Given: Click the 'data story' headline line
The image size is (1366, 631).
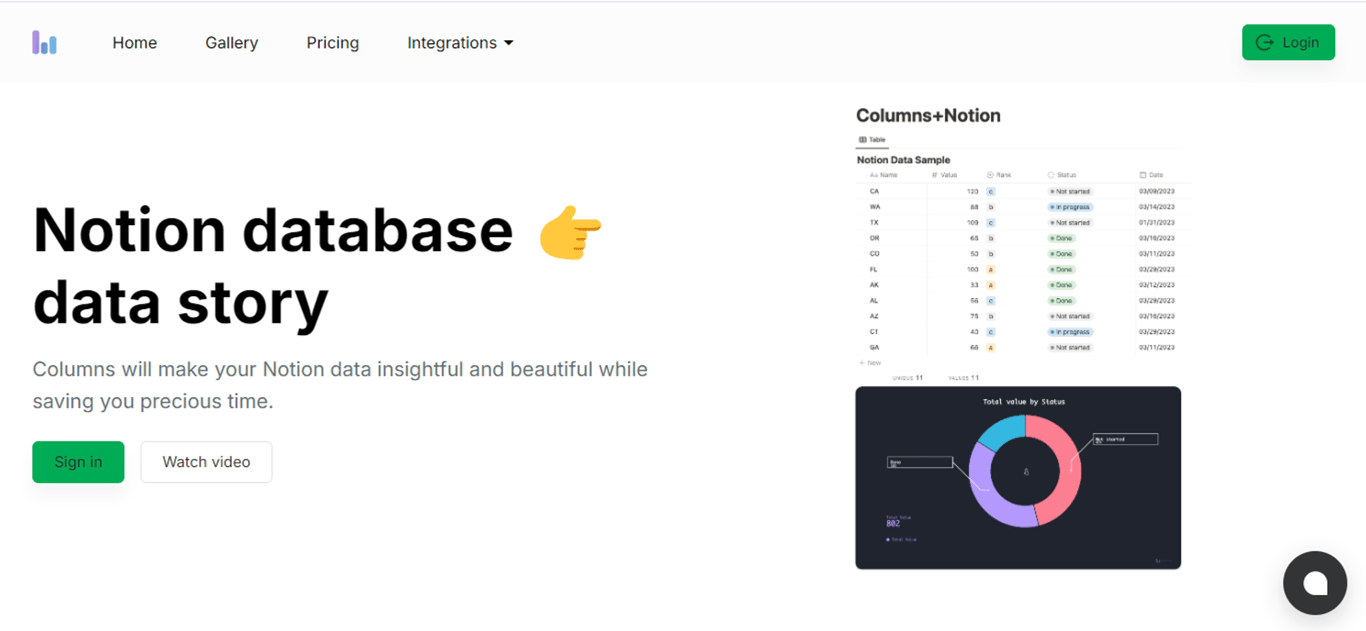Looking at the screenshot, I should click(181, 302).
